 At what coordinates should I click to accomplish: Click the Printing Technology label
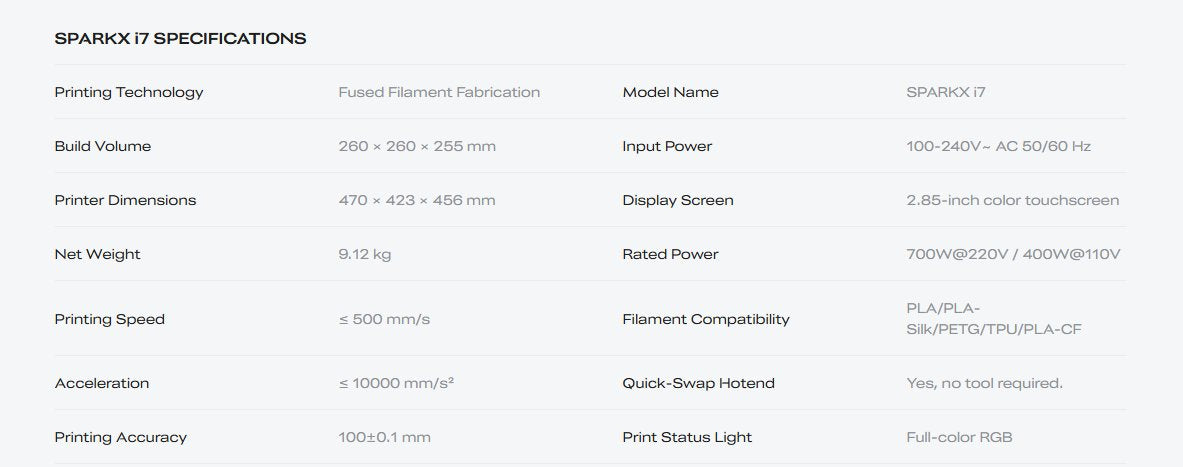coord(129,92)
